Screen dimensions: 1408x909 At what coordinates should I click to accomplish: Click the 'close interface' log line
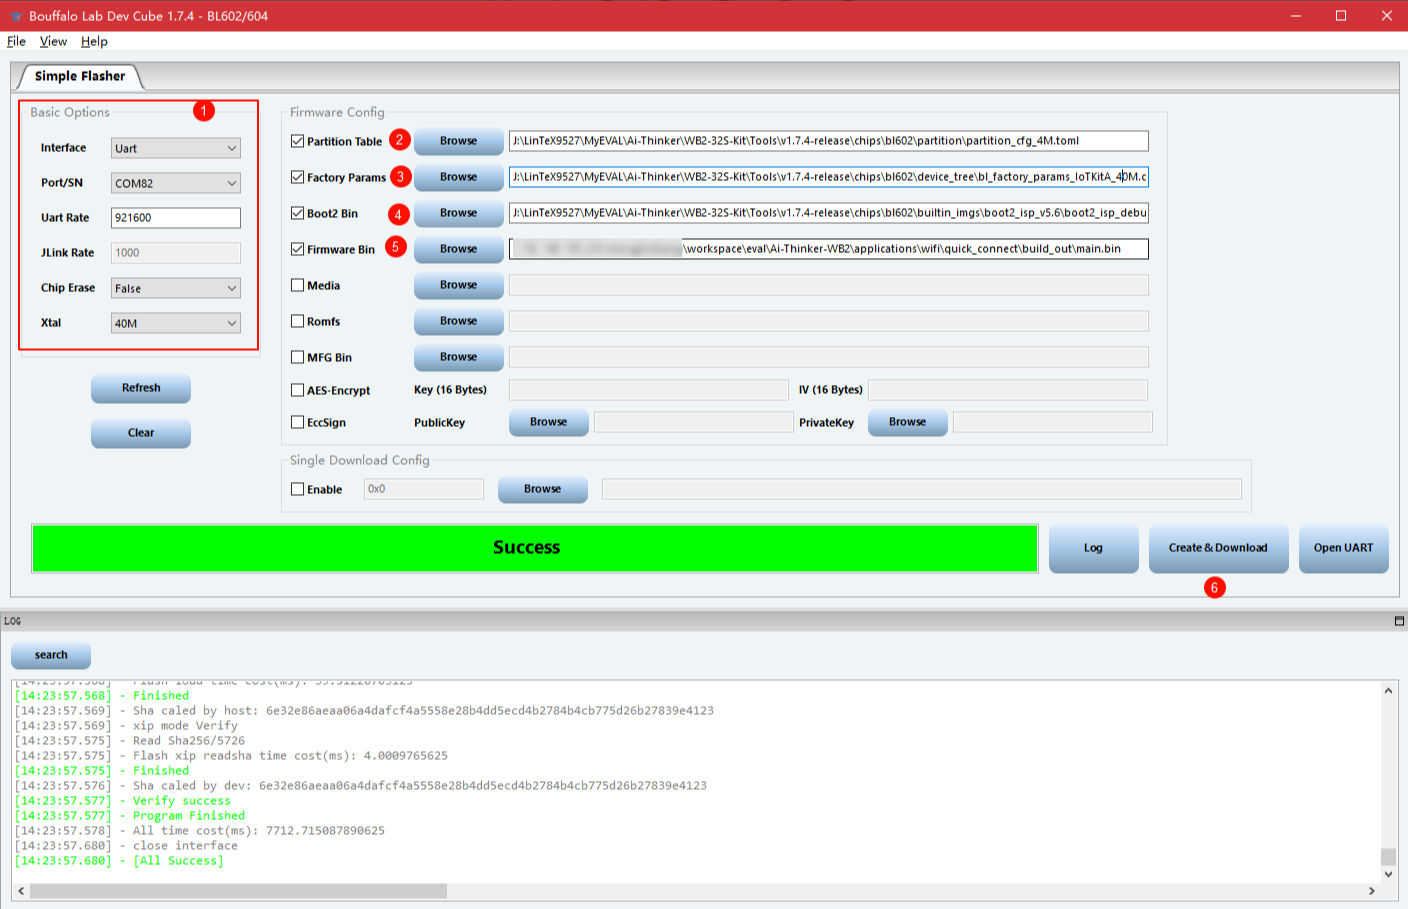pos(126,846)
